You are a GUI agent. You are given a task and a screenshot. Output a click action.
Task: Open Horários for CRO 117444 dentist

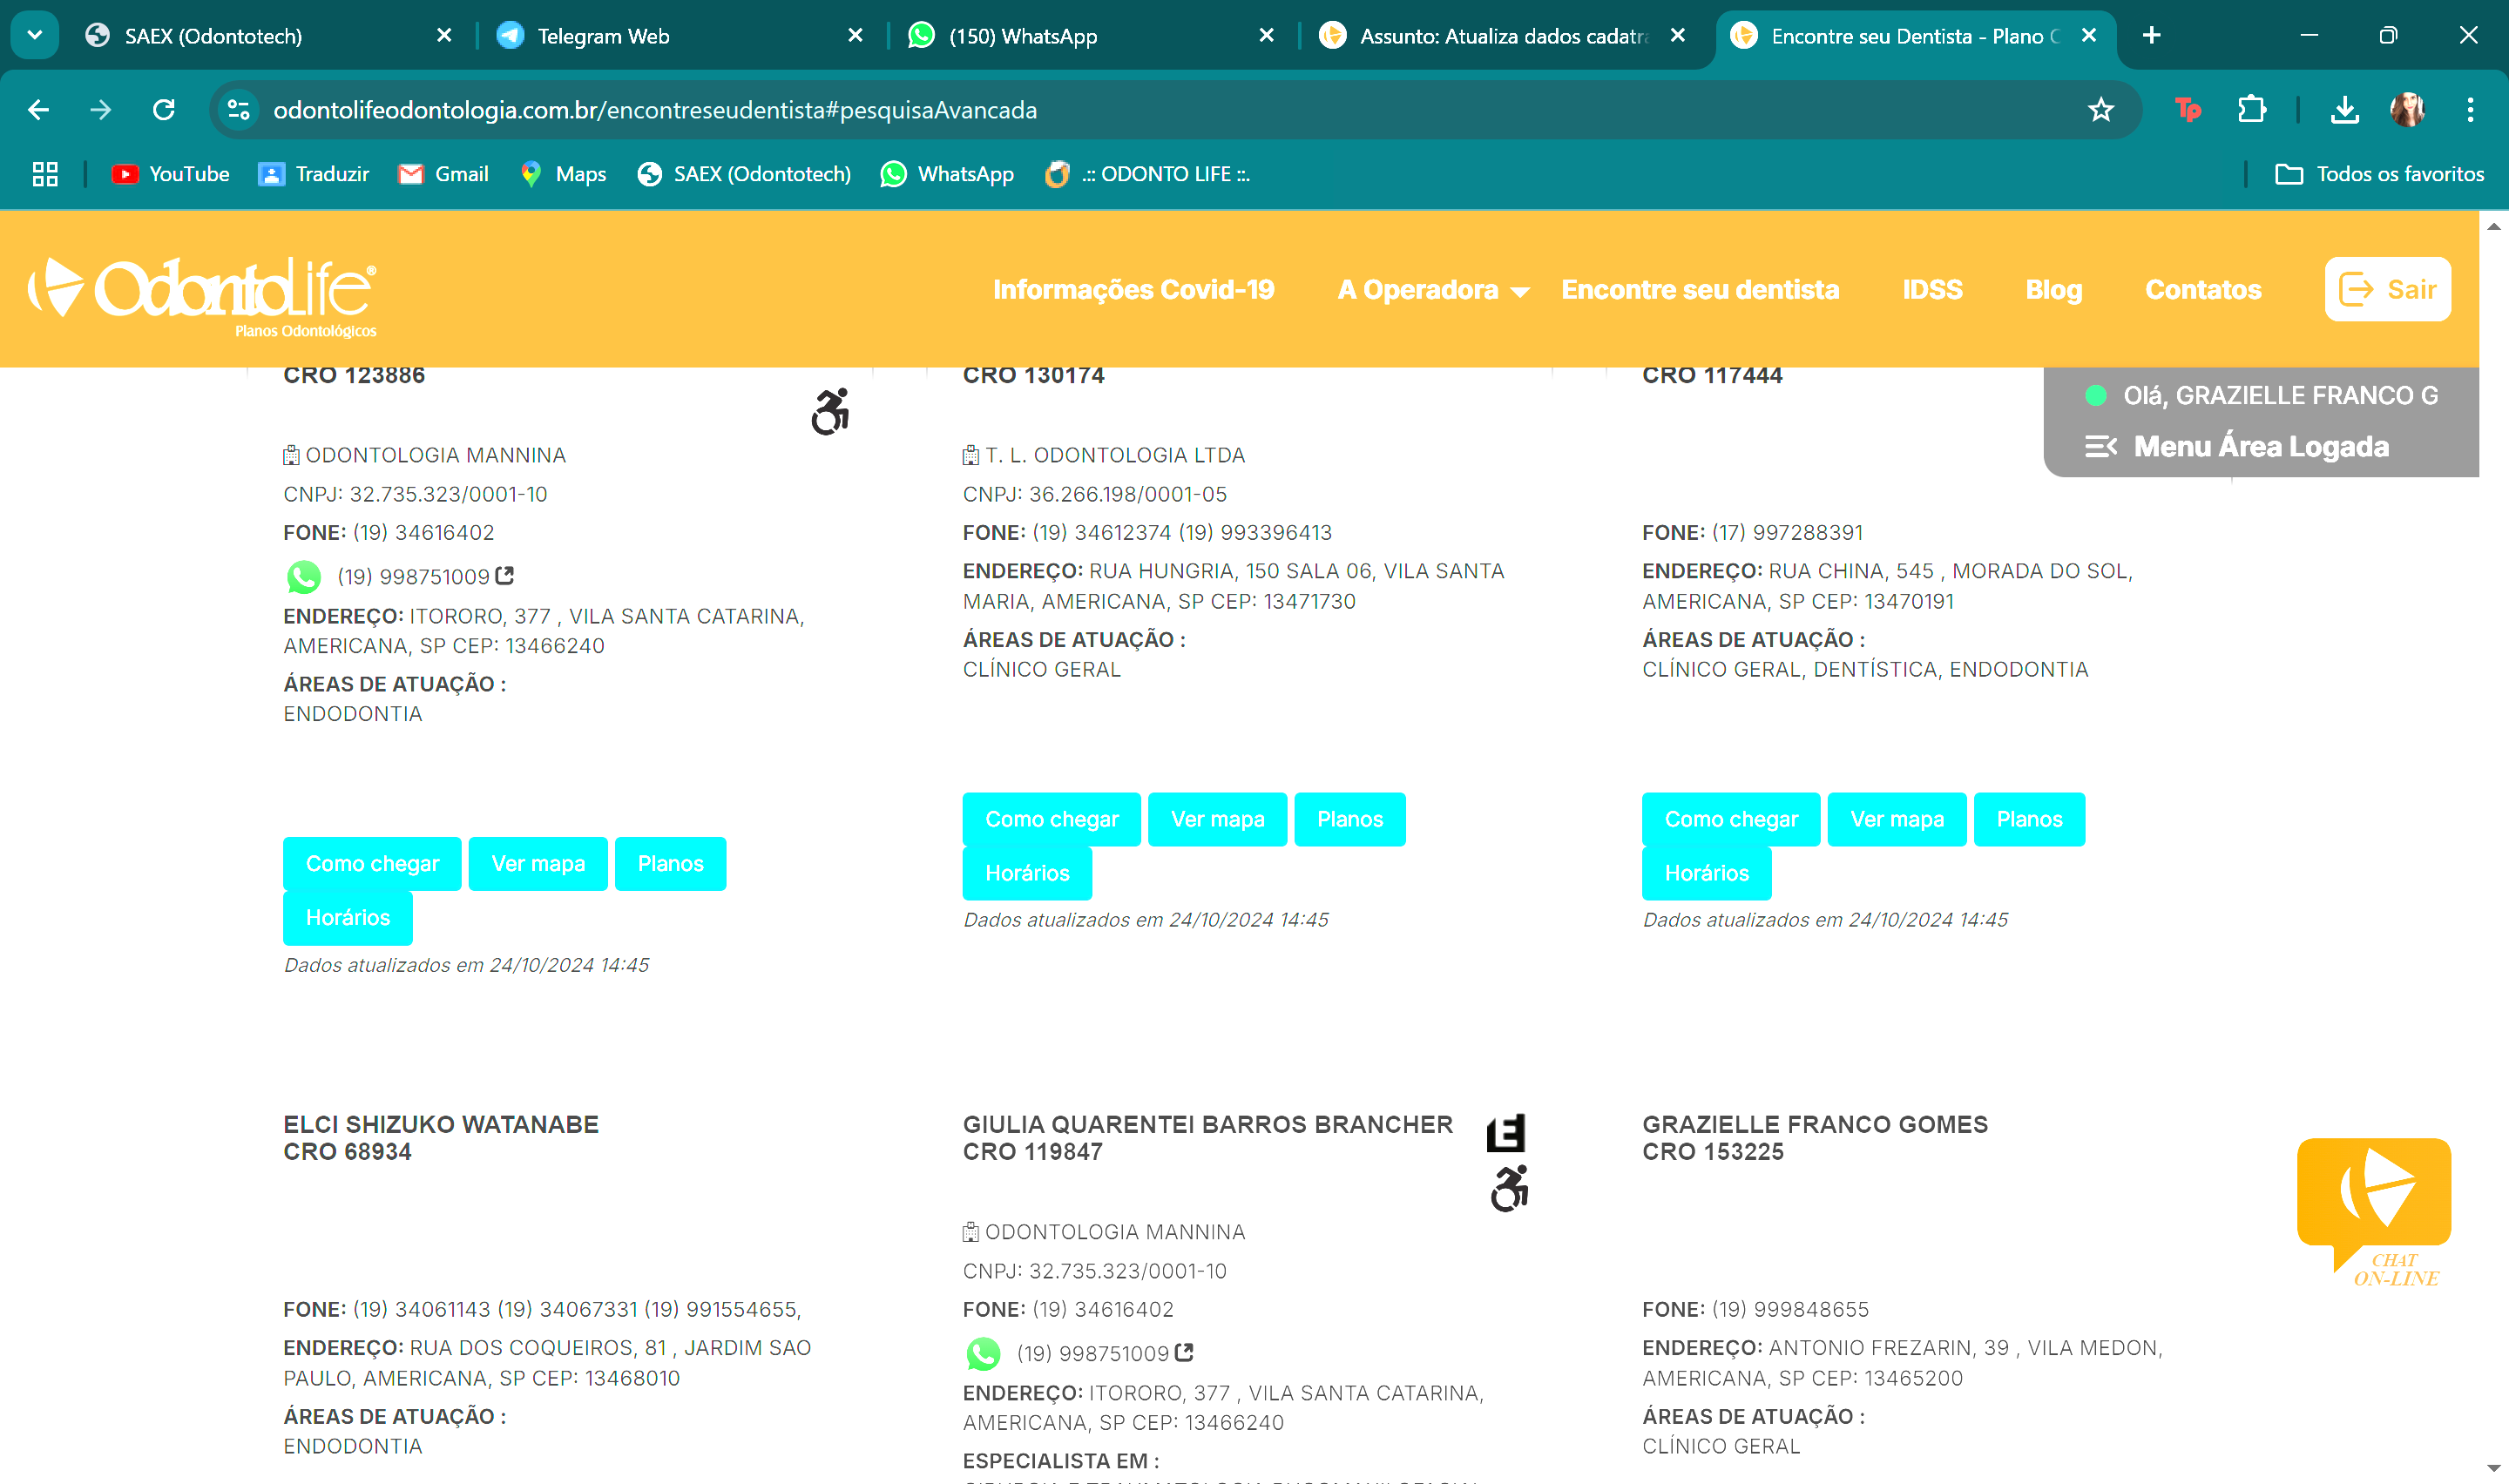pyautogui.click(x=1705, y=873)
